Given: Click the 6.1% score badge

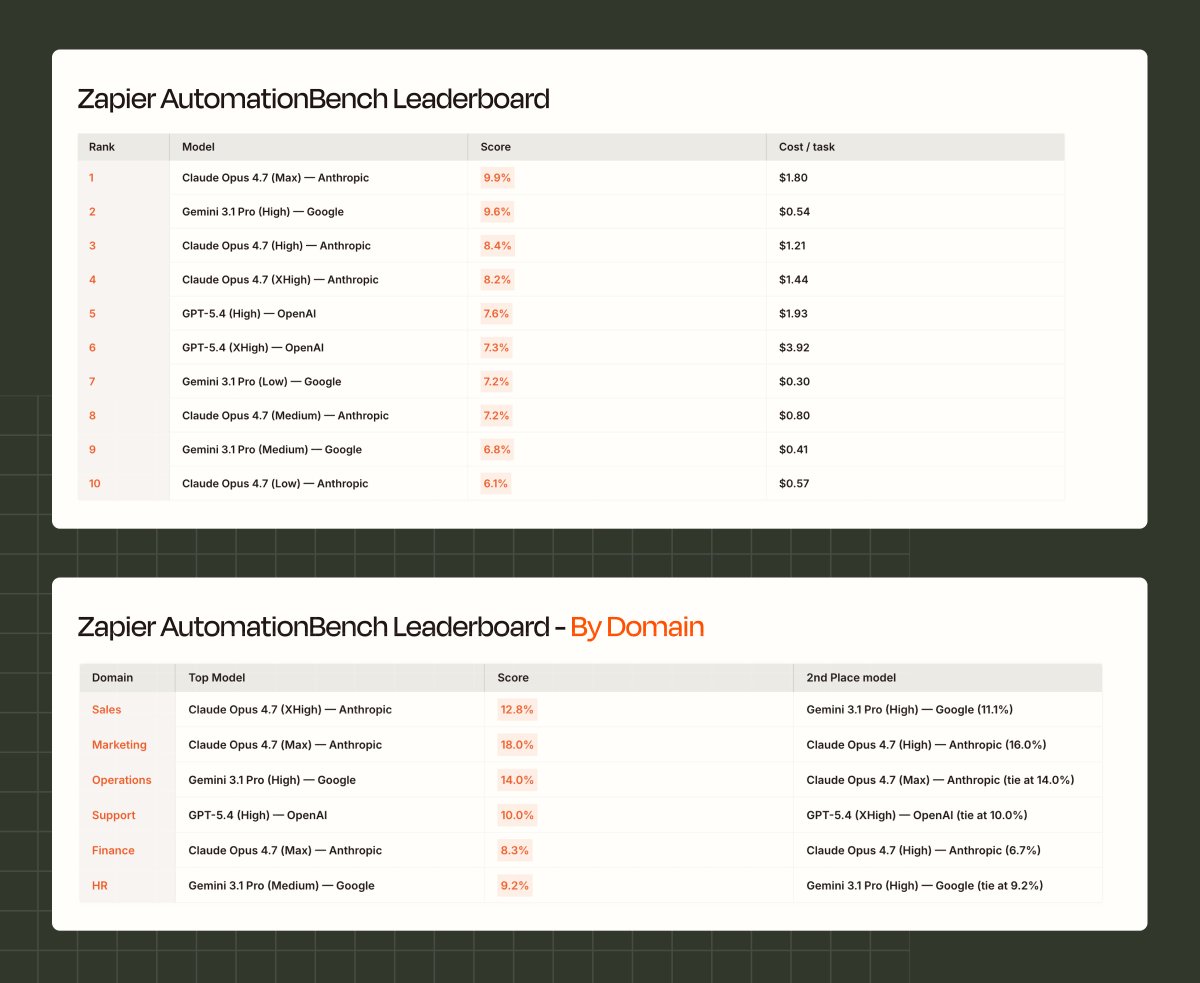Looking at the screenshot, I should coord(496,484).
